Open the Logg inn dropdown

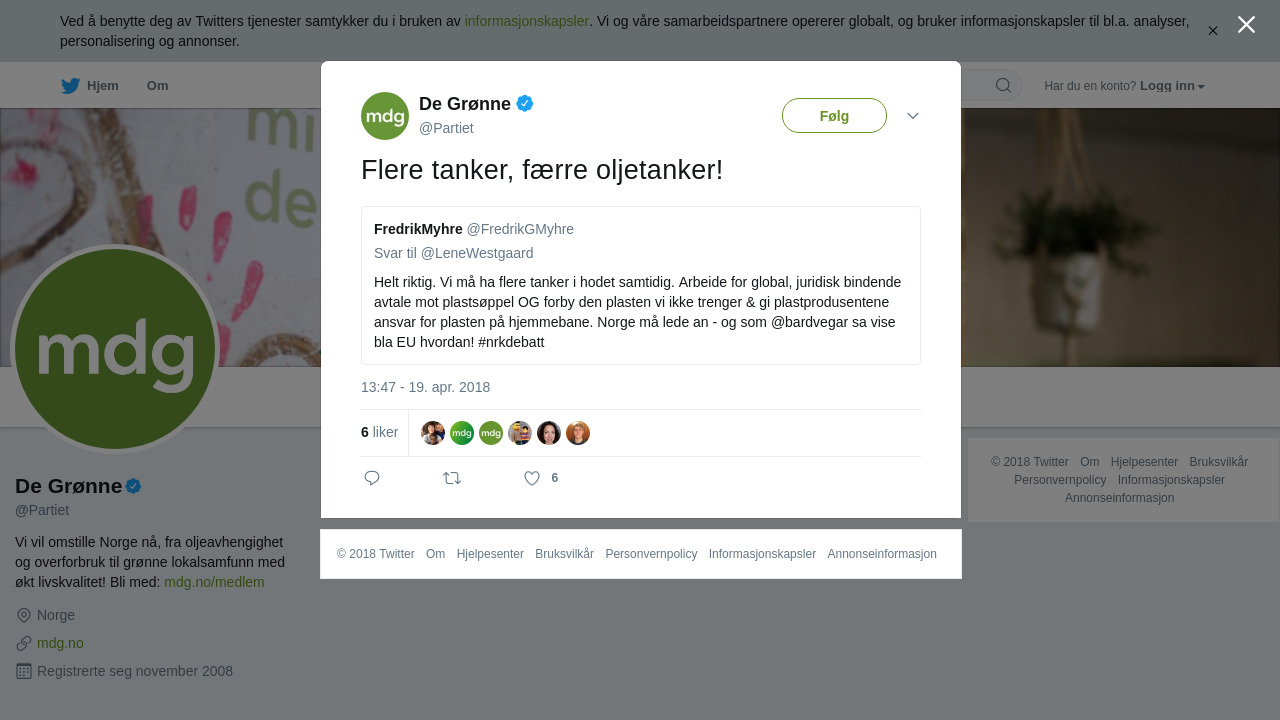click(x=1172, y=86)
